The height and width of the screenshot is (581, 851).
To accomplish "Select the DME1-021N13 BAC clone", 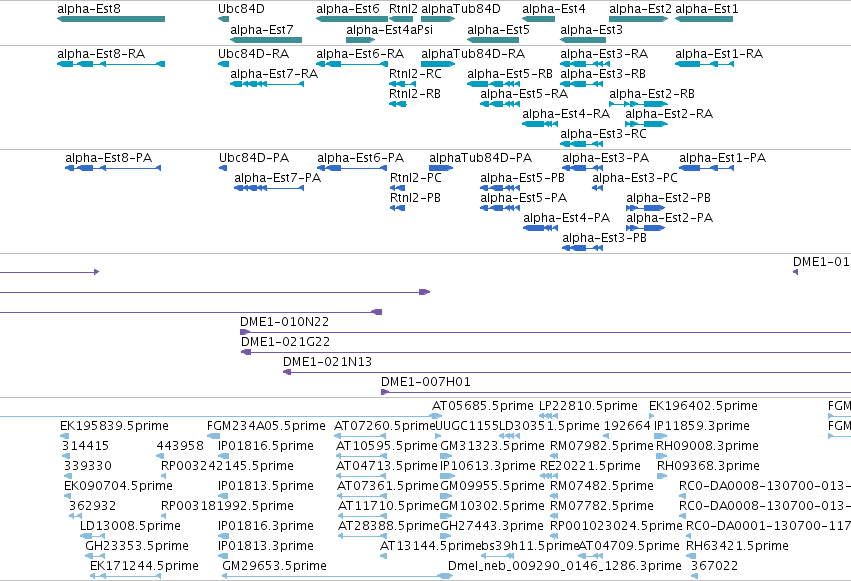I will [567, 372].
